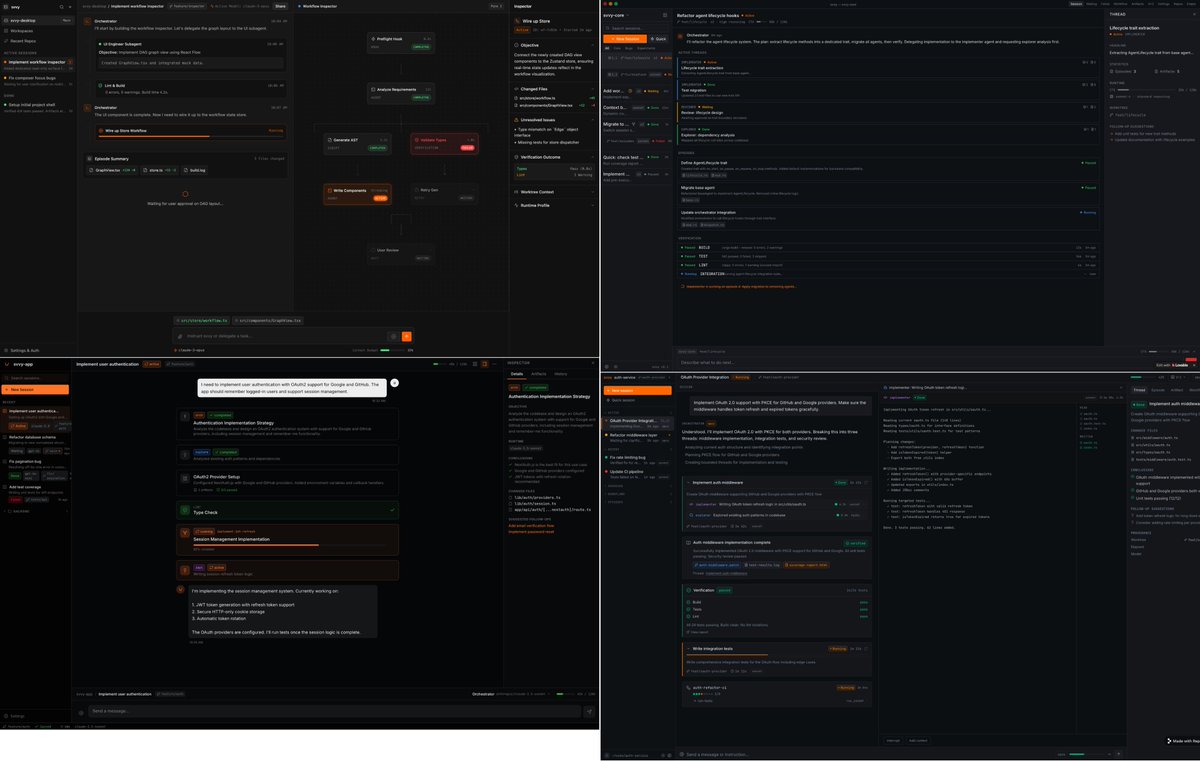
Task: Click Share button in svvy-desktop header
Action: (x=280, y=6)
